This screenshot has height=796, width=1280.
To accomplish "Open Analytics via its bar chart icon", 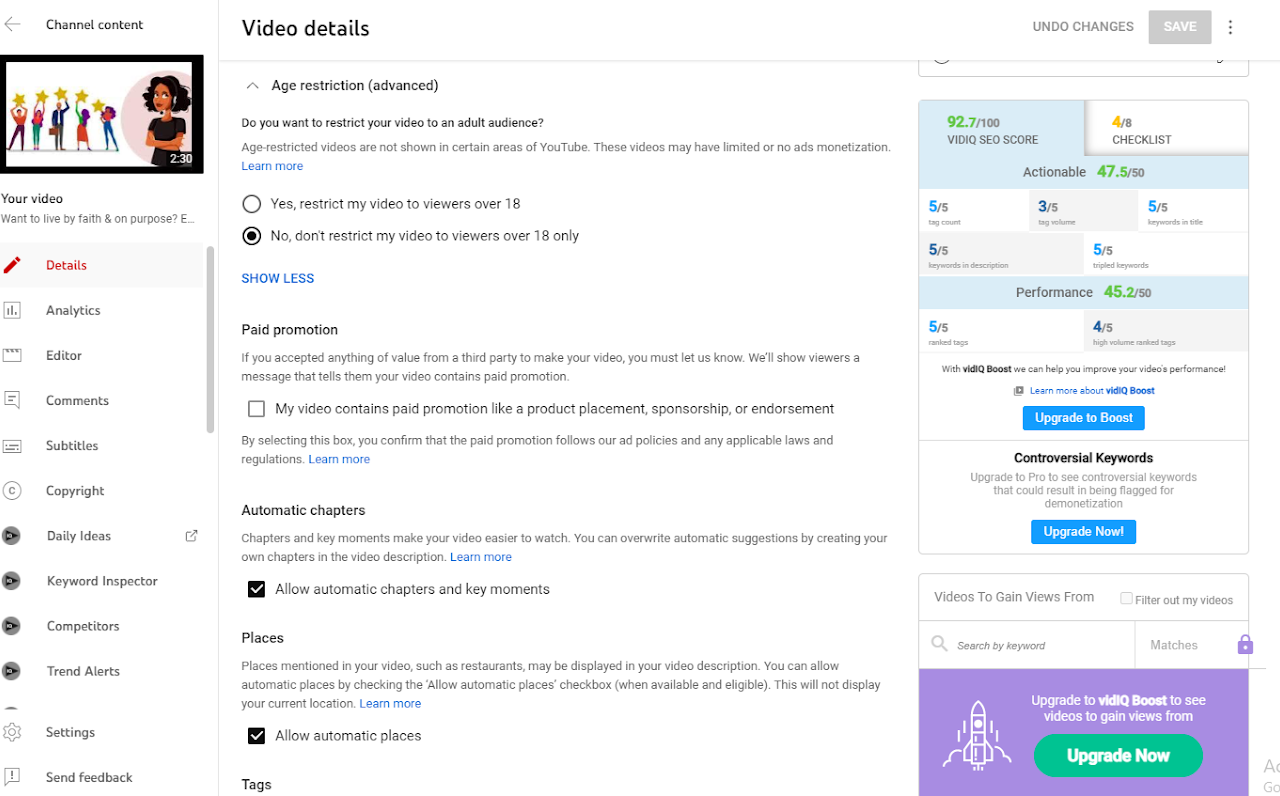I will tap(12, 310).
